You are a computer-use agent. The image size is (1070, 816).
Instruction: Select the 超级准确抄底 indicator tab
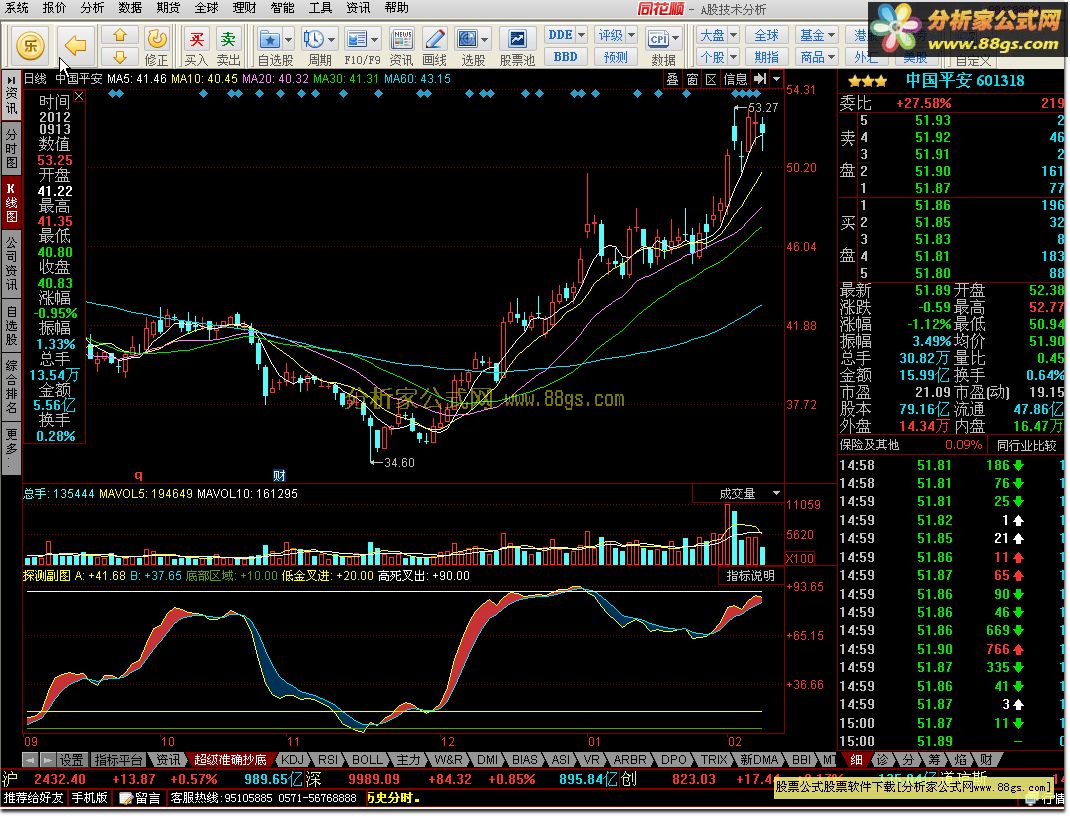230,759
